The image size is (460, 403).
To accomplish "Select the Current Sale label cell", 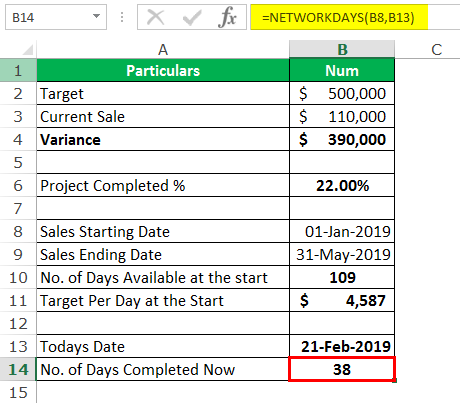I will pyautogui.click(x=163, y=116).
